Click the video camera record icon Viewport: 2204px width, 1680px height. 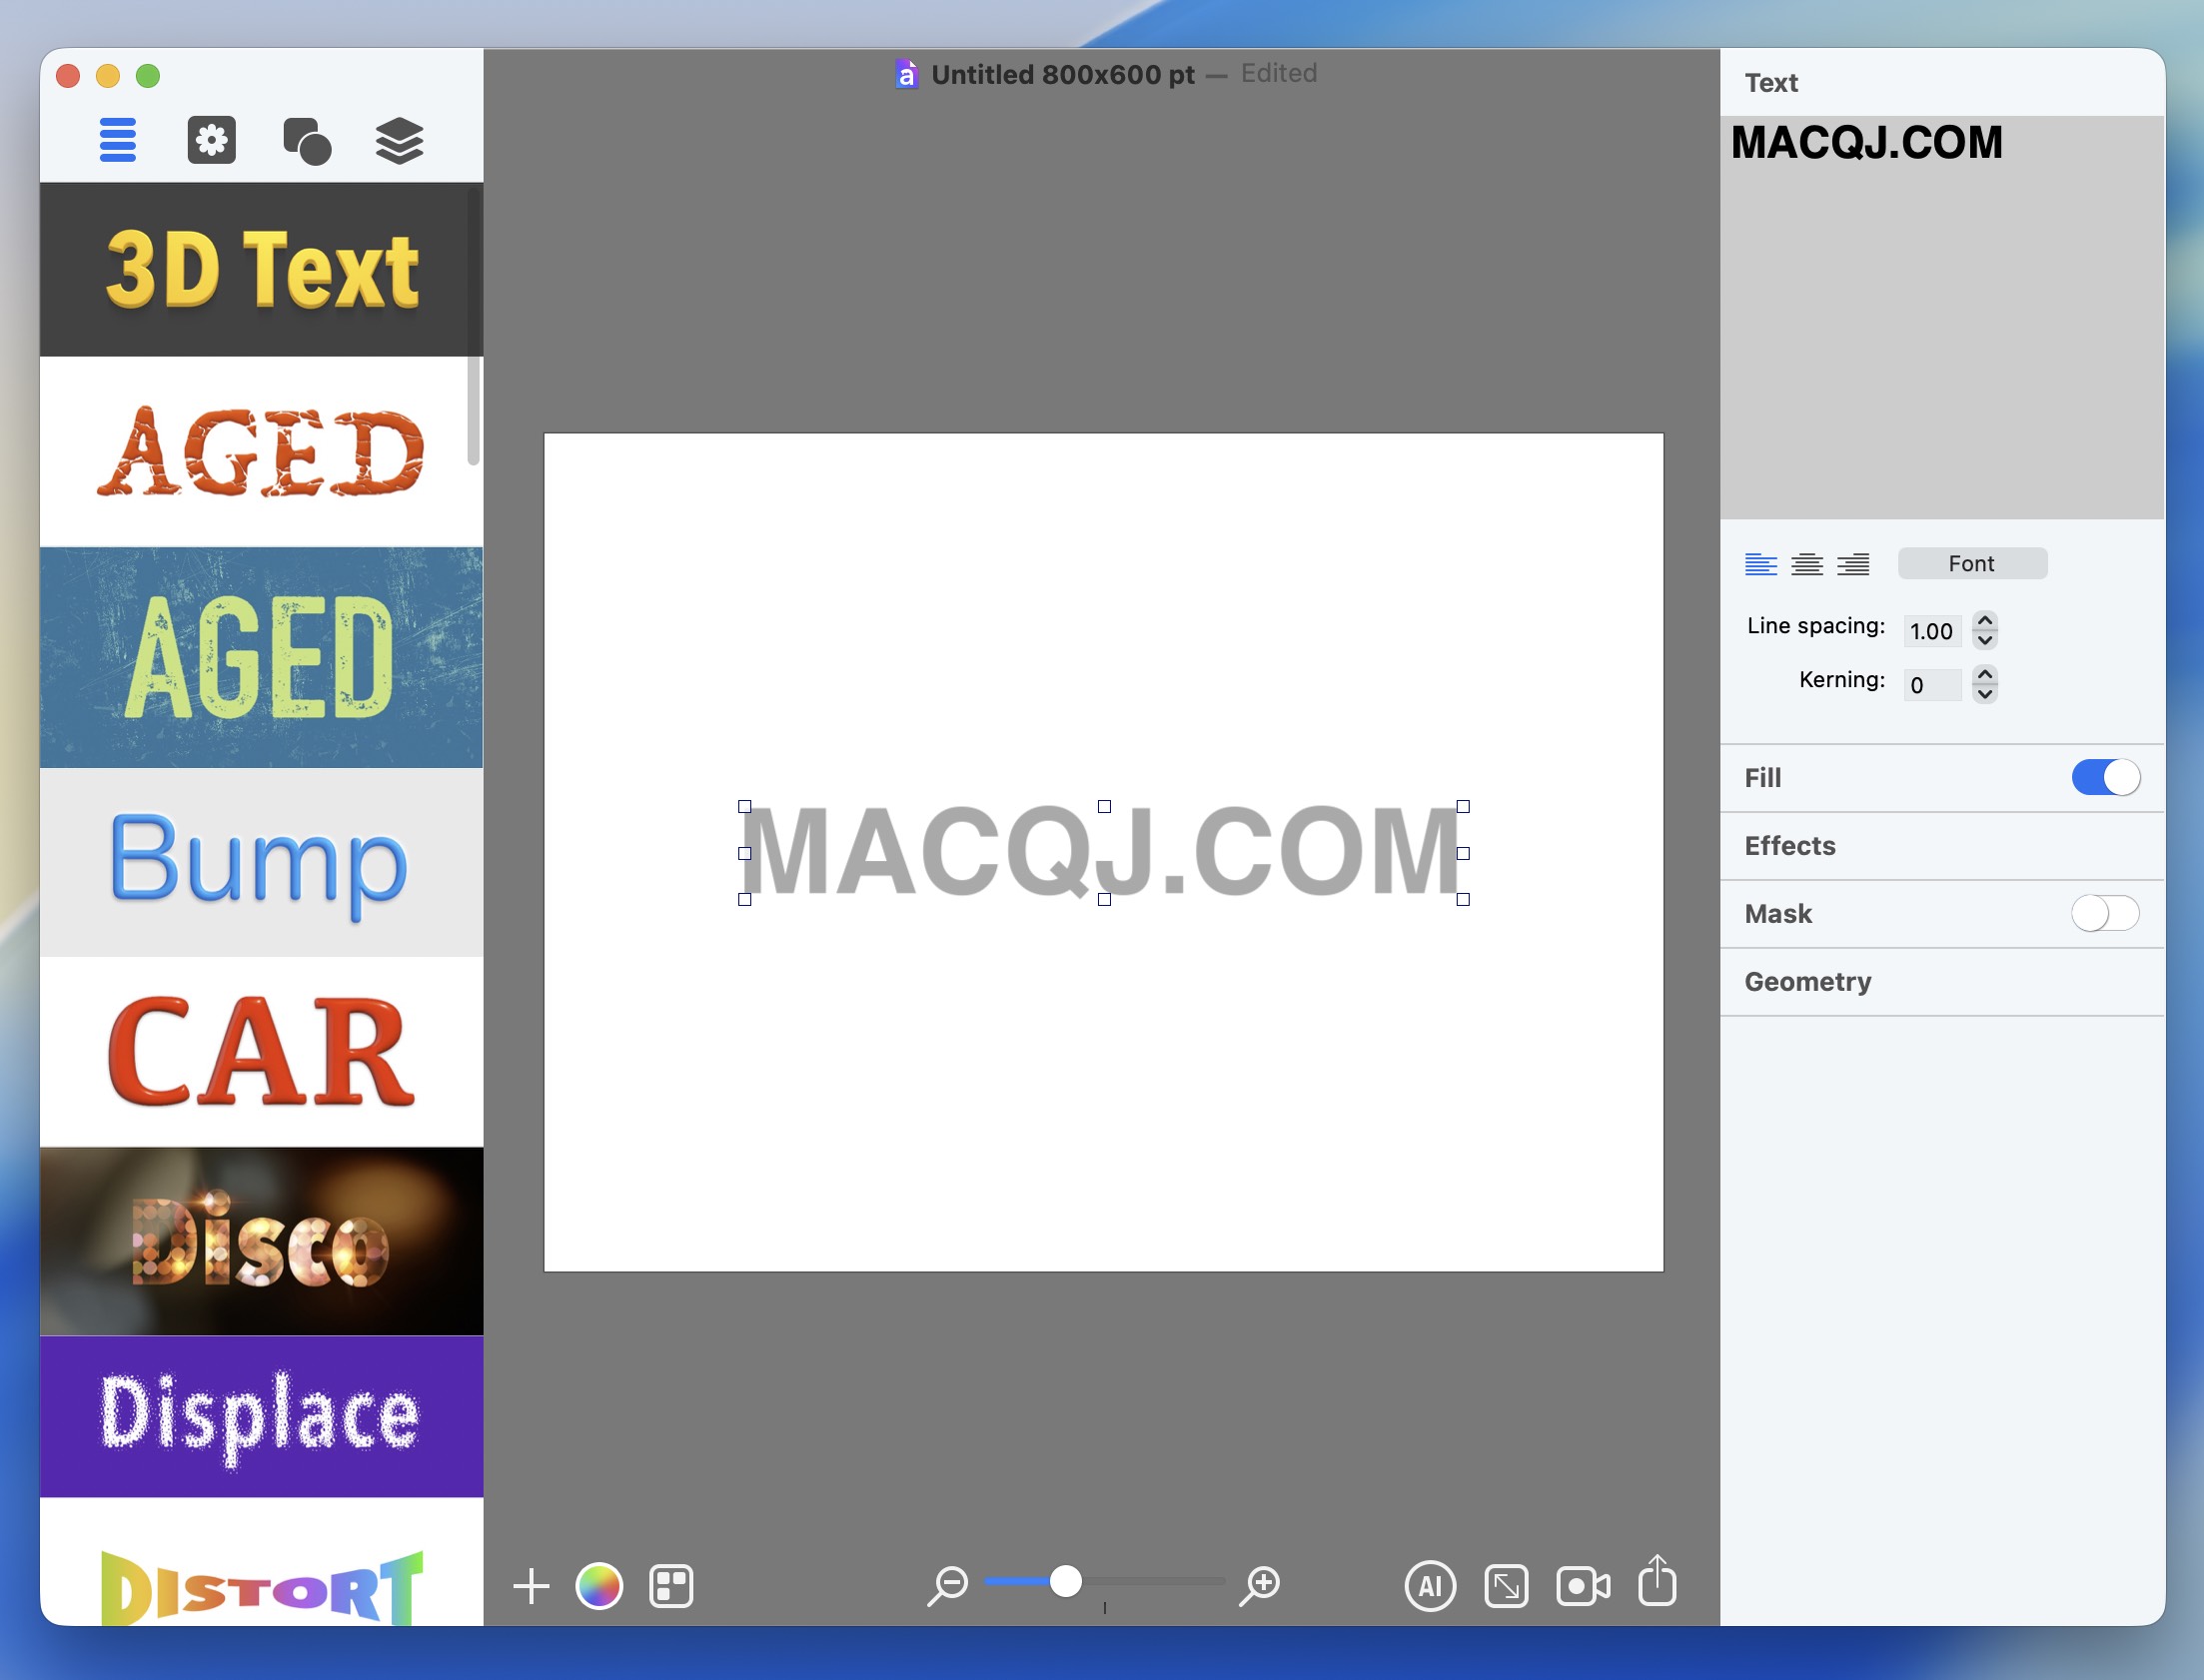click(x=1582, y=1586)
